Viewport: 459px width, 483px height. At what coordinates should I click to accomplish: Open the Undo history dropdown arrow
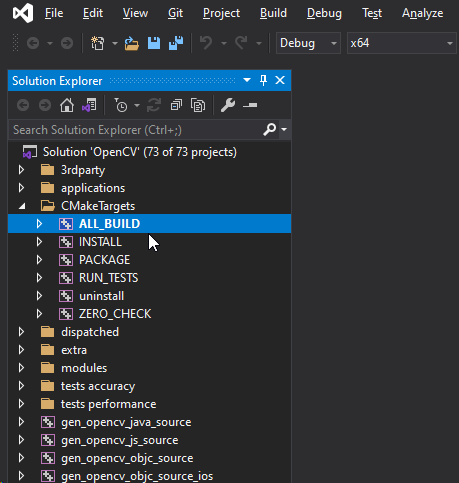(224, 43)
